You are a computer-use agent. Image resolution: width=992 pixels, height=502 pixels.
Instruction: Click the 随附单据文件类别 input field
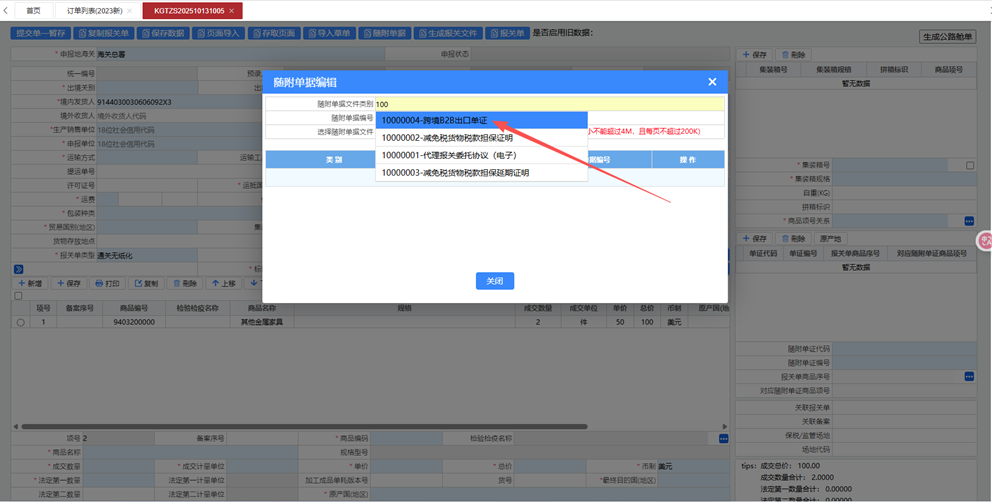pyautogui.click(x=550, y=103)
